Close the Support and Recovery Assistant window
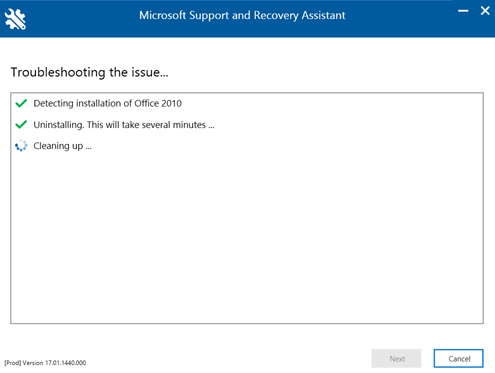The image size is (495, 373). tap(485, 11)
